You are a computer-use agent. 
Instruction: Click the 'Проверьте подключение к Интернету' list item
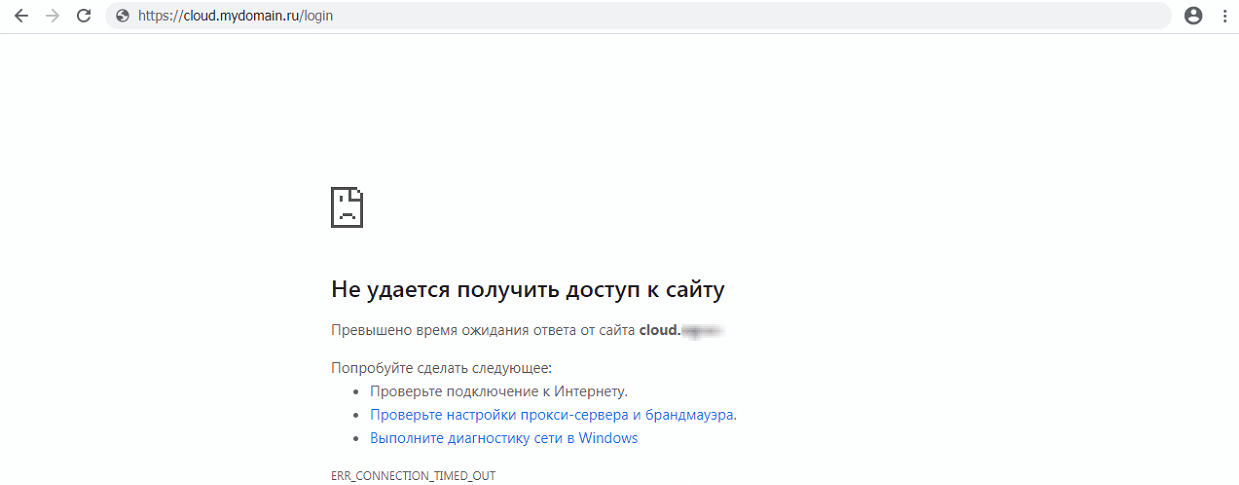coord(498,391)
